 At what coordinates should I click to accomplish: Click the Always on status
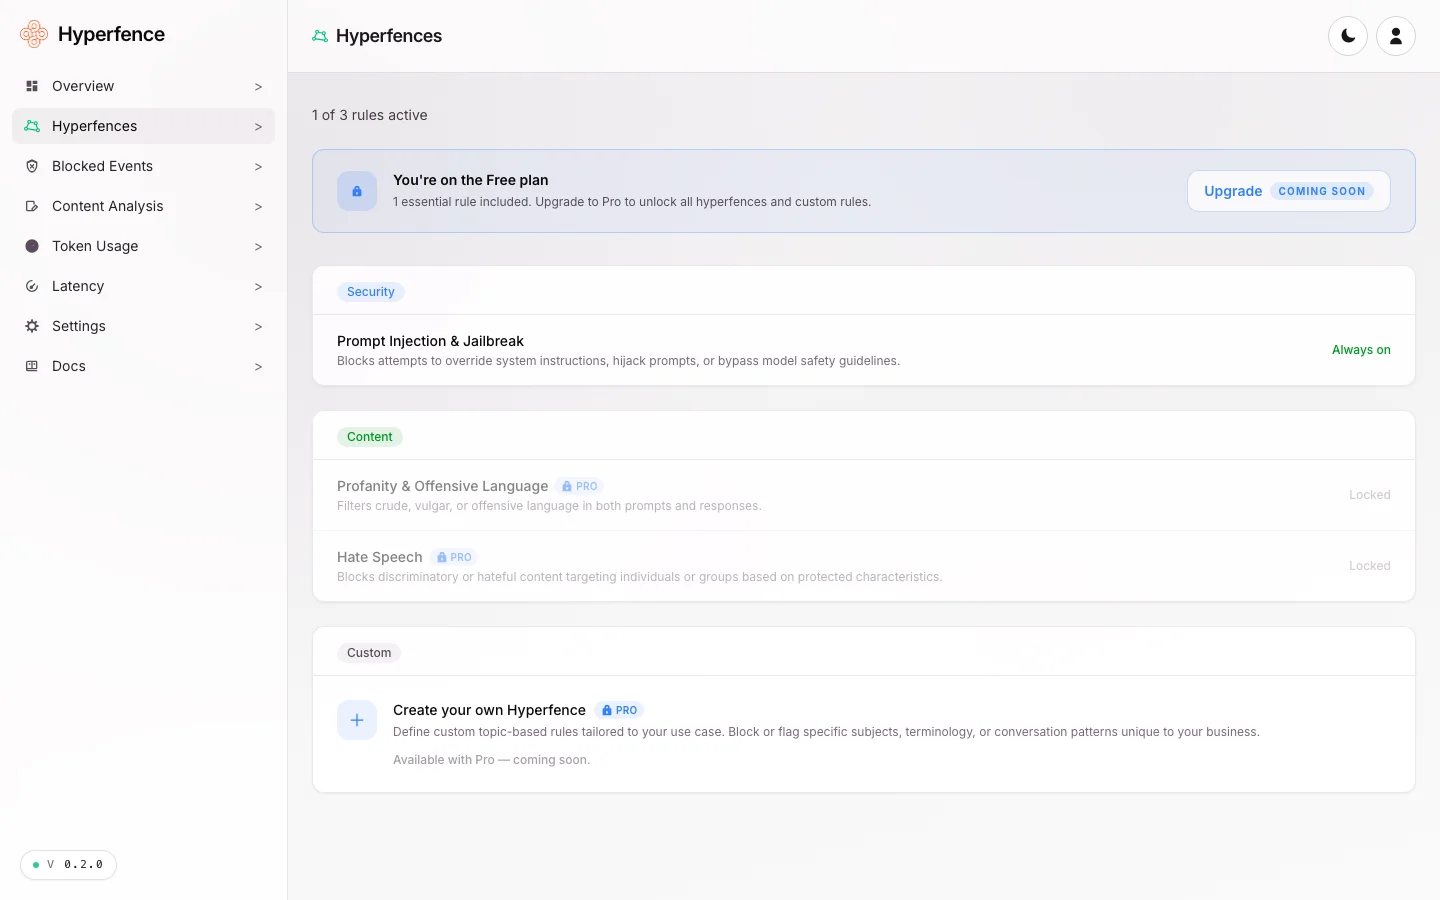click(1361, 350)
